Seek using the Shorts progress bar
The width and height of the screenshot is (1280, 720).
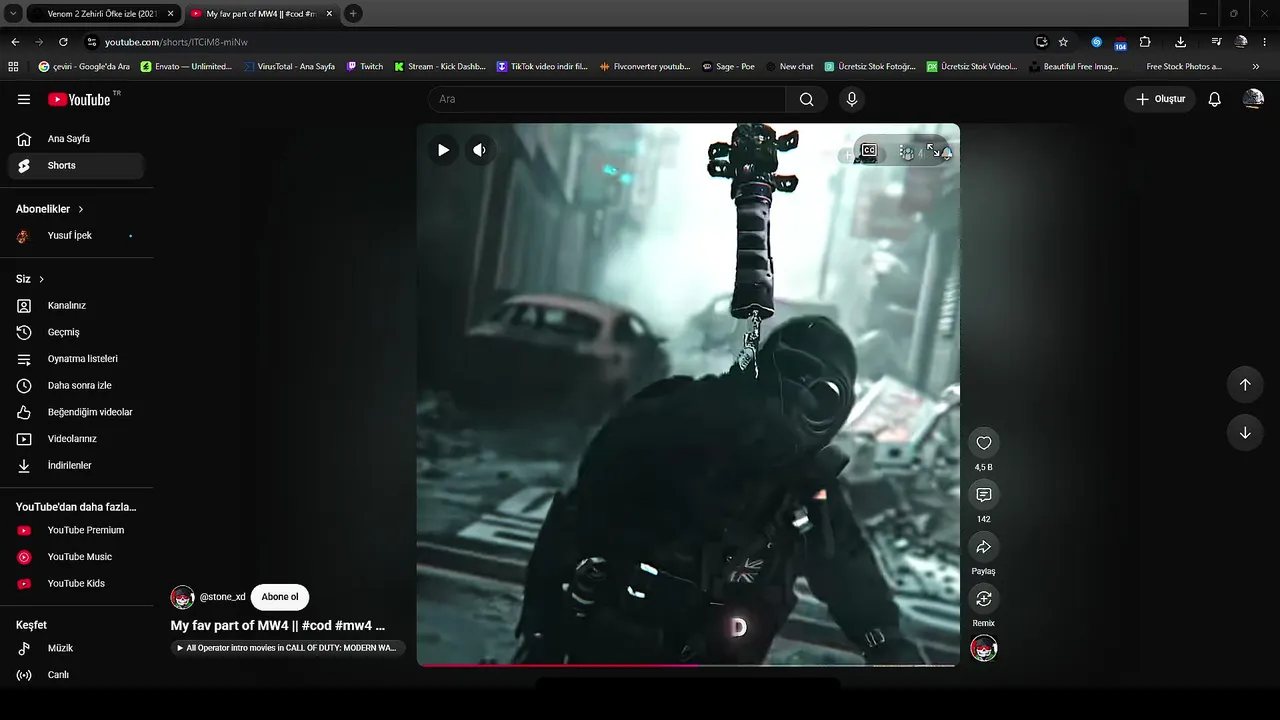click(688, 664)
